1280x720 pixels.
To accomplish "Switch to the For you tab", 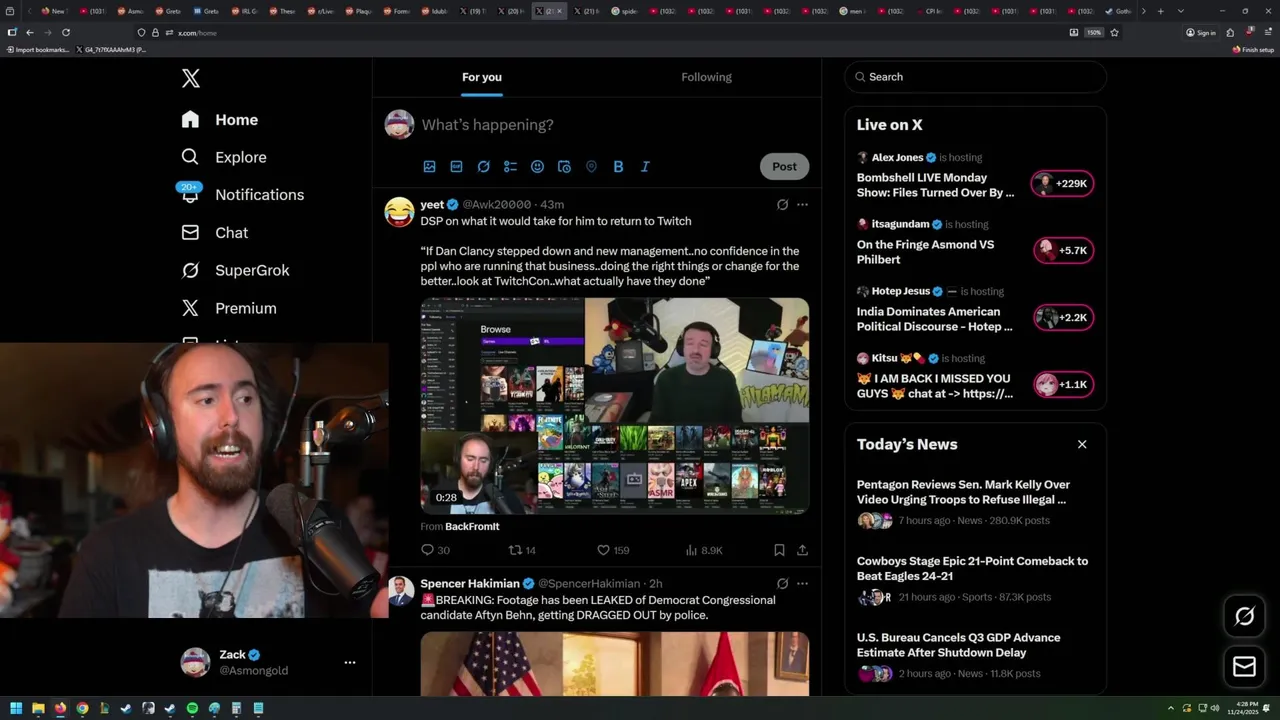I will (482, 77).
